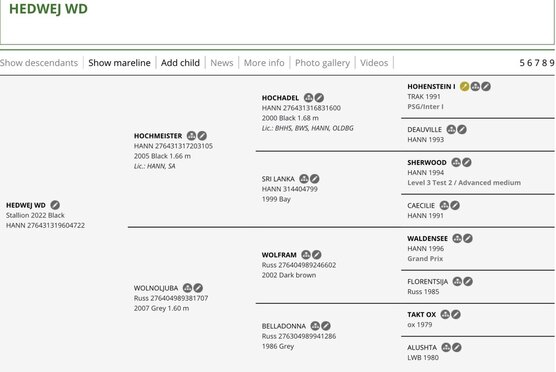Click the edit pencil icon beside SHERWOOD
Viewport: 556px width, 372px height.
tap(467, 162)
